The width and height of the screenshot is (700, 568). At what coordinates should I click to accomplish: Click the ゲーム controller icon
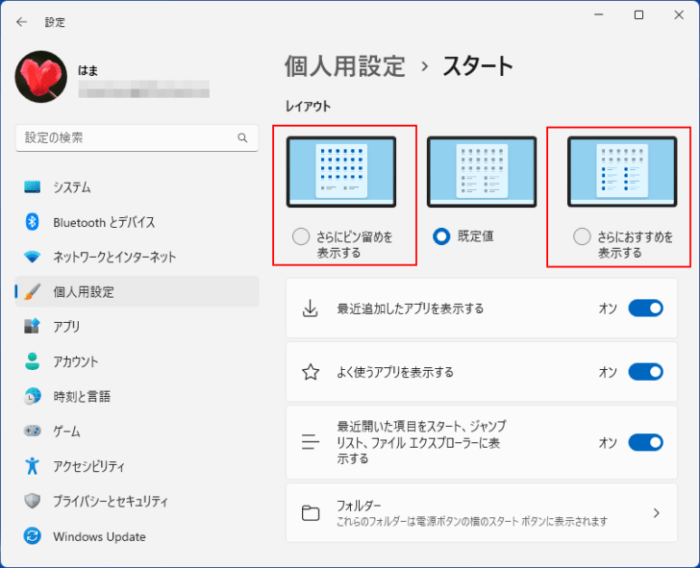point(32,431)
